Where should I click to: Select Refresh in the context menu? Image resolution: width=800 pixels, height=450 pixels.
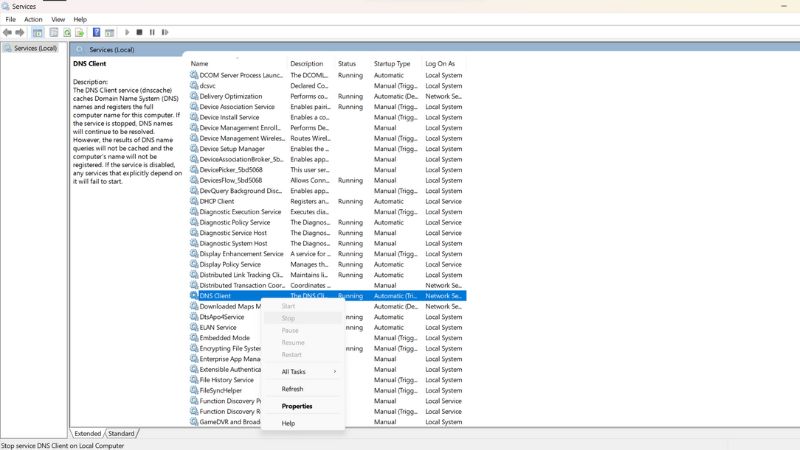pyautogui.click(x=292, y=389)
